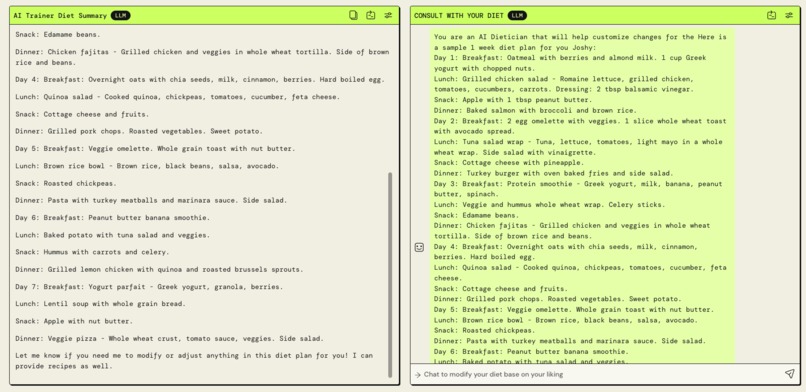Click the 'Day 4: Breakfast: Overnight oats' line in summary panel
806x392 pixels.
[x=200, y=80]
